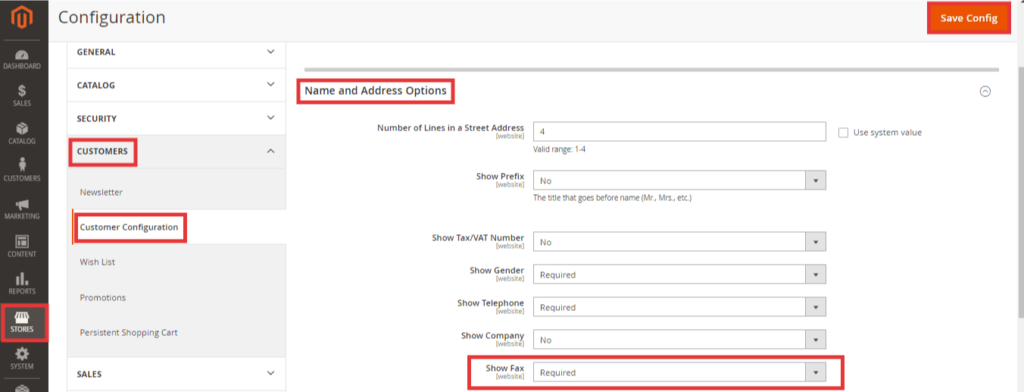Collapse the CUSTOMERS configuration group

point(176,152)
